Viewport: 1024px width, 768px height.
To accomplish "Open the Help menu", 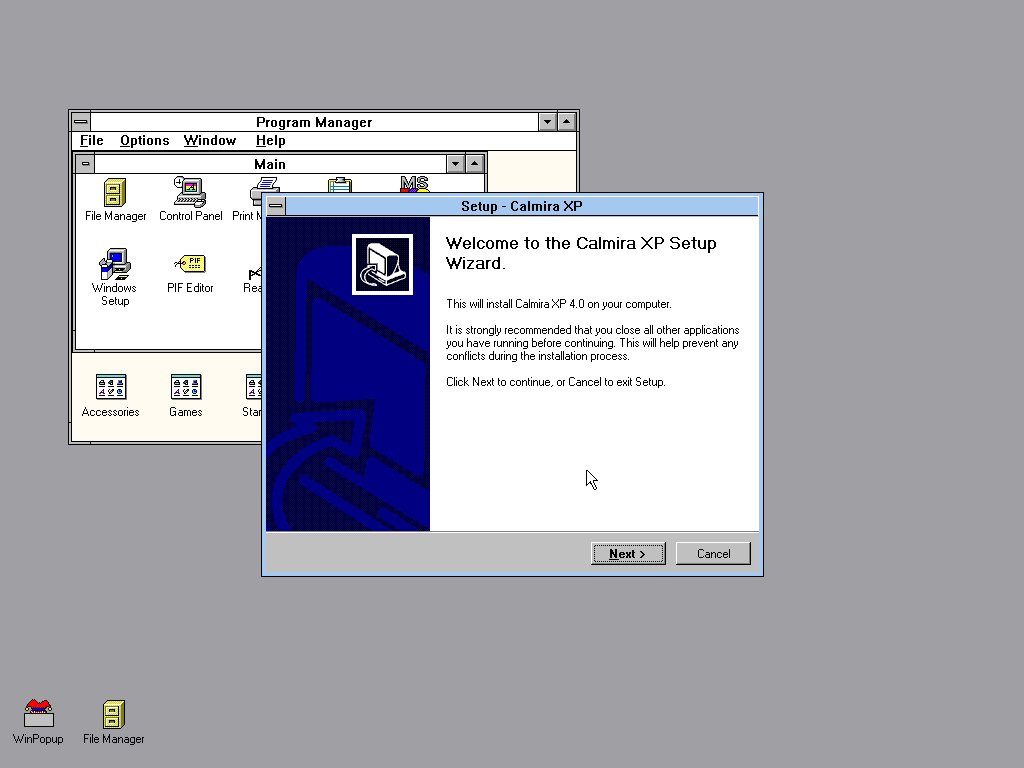I will (271, 141).
